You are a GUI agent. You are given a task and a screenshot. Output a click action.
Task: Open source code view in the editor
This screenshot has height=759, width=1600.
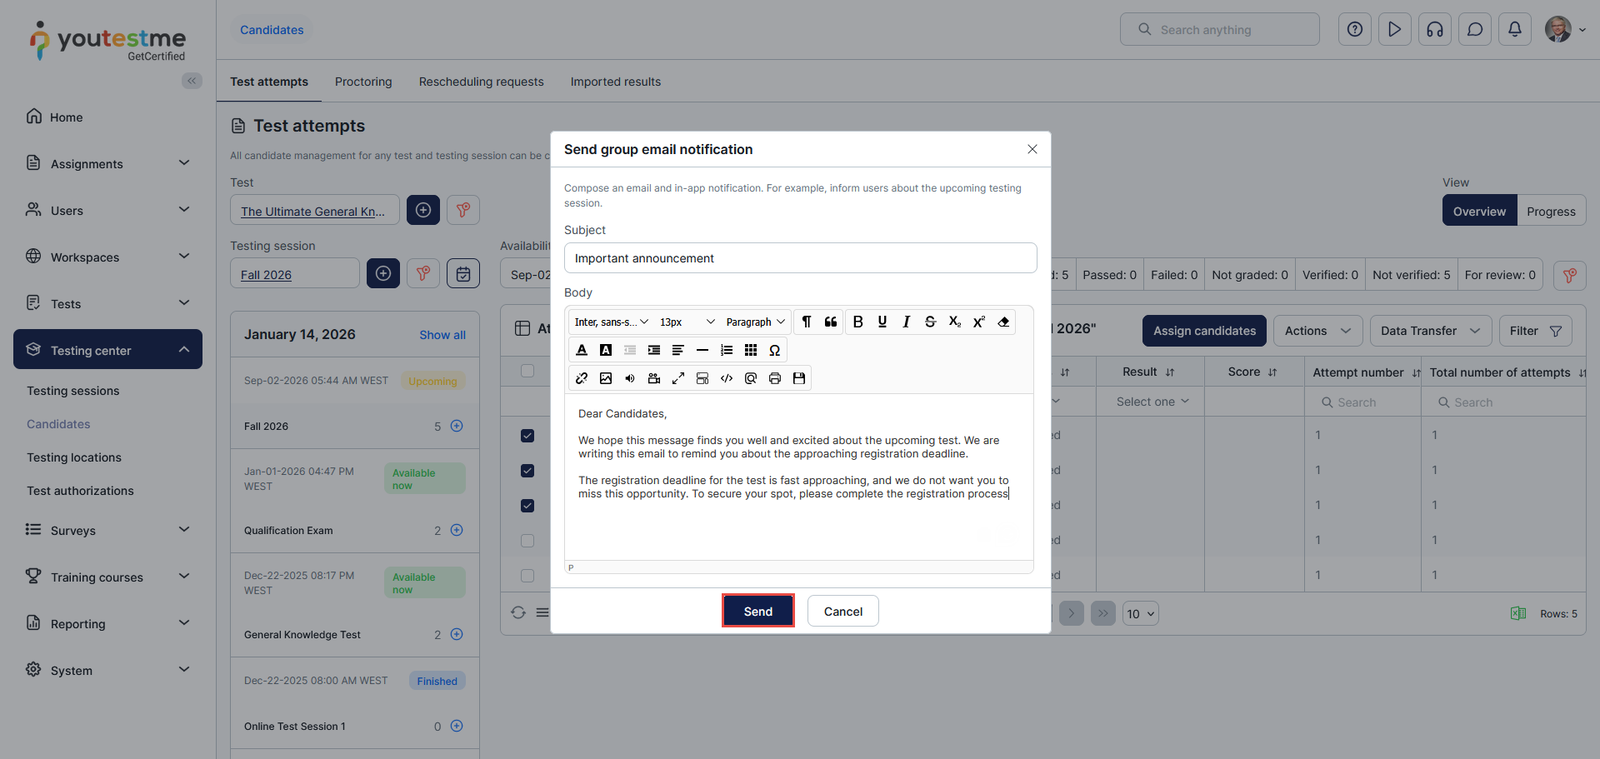tap(727, 378)
